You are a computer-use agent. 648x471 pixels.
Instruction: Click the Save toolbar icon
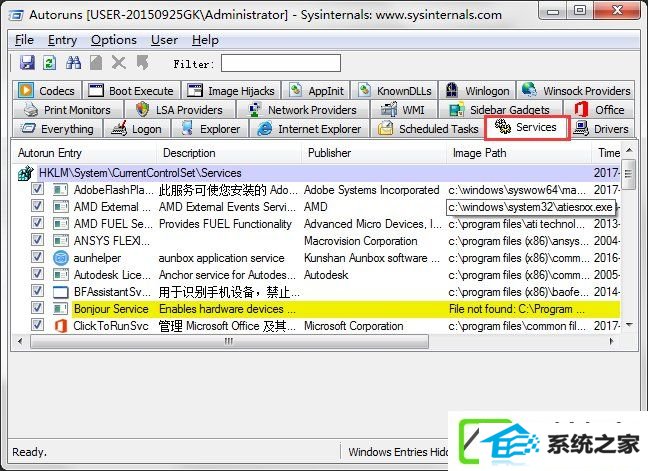[27, 63]
